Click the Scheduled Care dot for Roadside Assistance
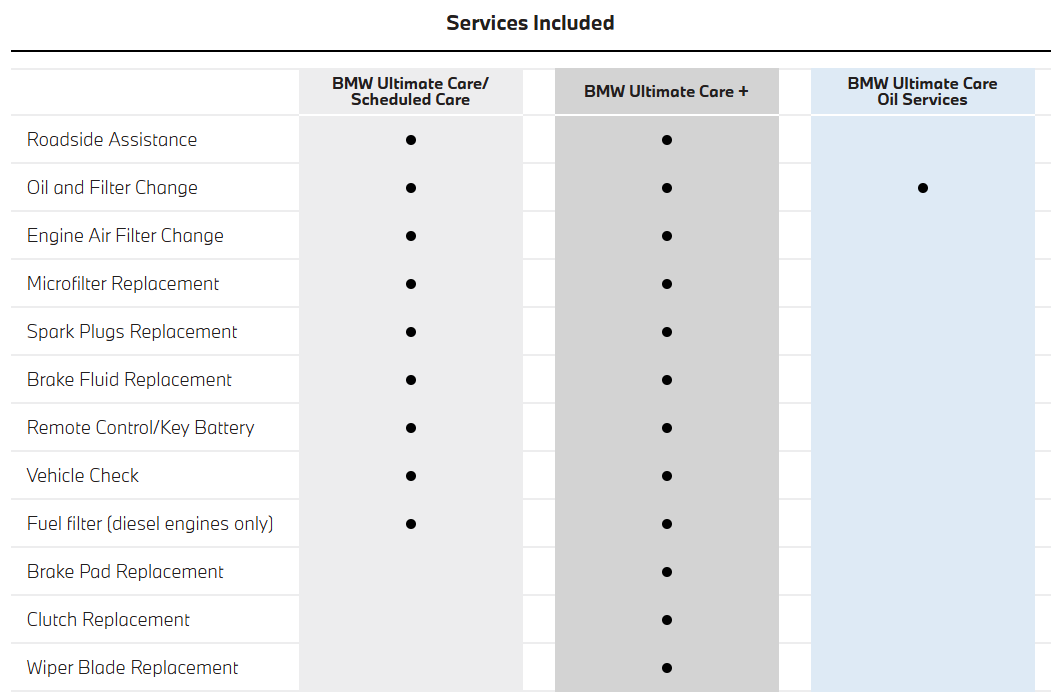This screenshot has height=694, width=1060. (x=410, y=140)
